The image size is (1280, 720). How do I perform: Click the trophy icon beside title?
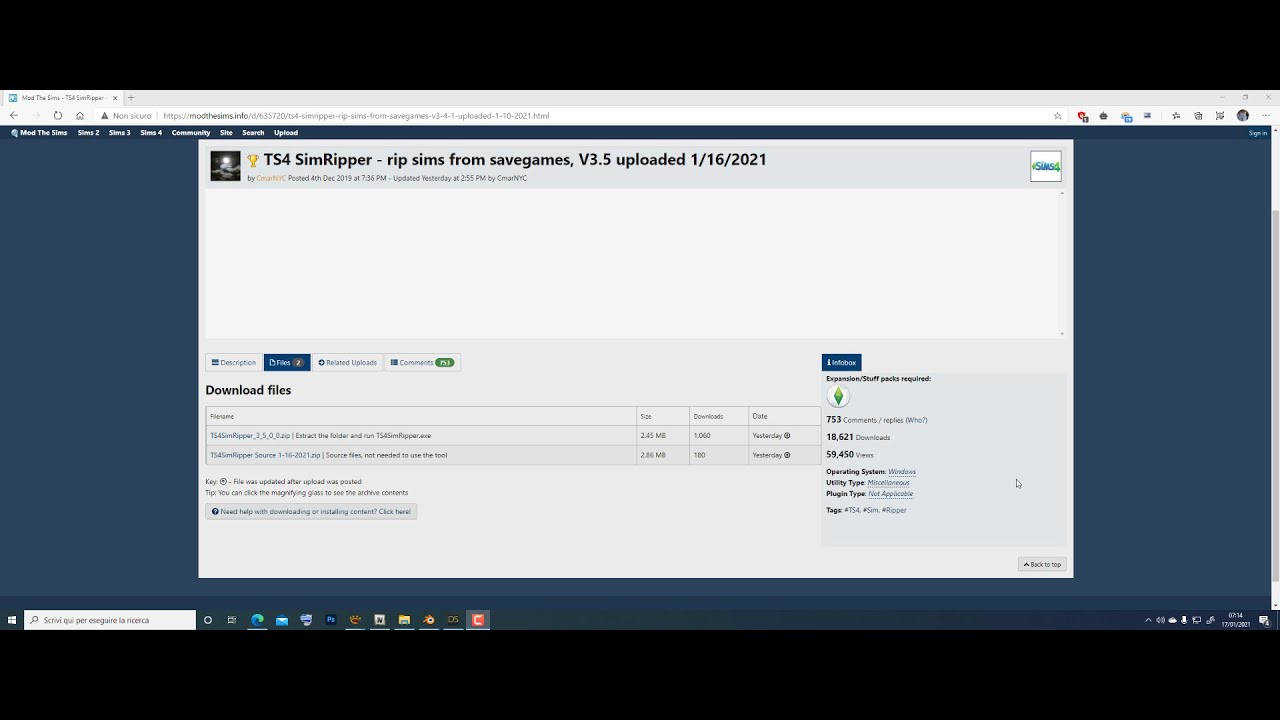[x=253, y=160]
